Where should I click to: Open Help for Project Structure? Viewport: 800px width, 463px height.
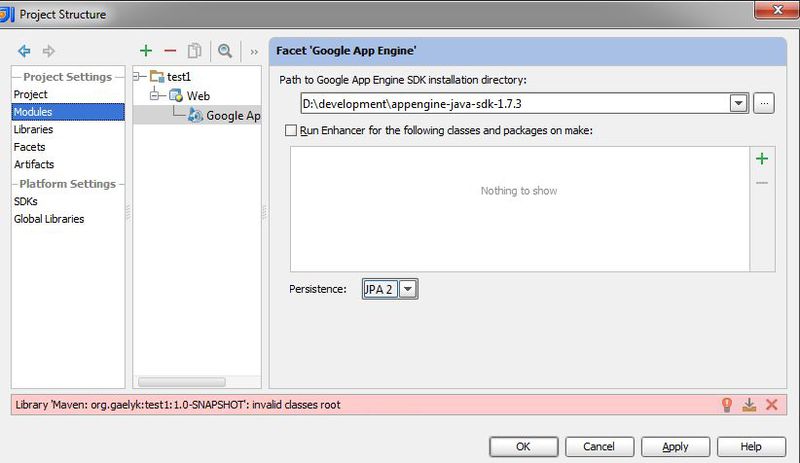751,447
